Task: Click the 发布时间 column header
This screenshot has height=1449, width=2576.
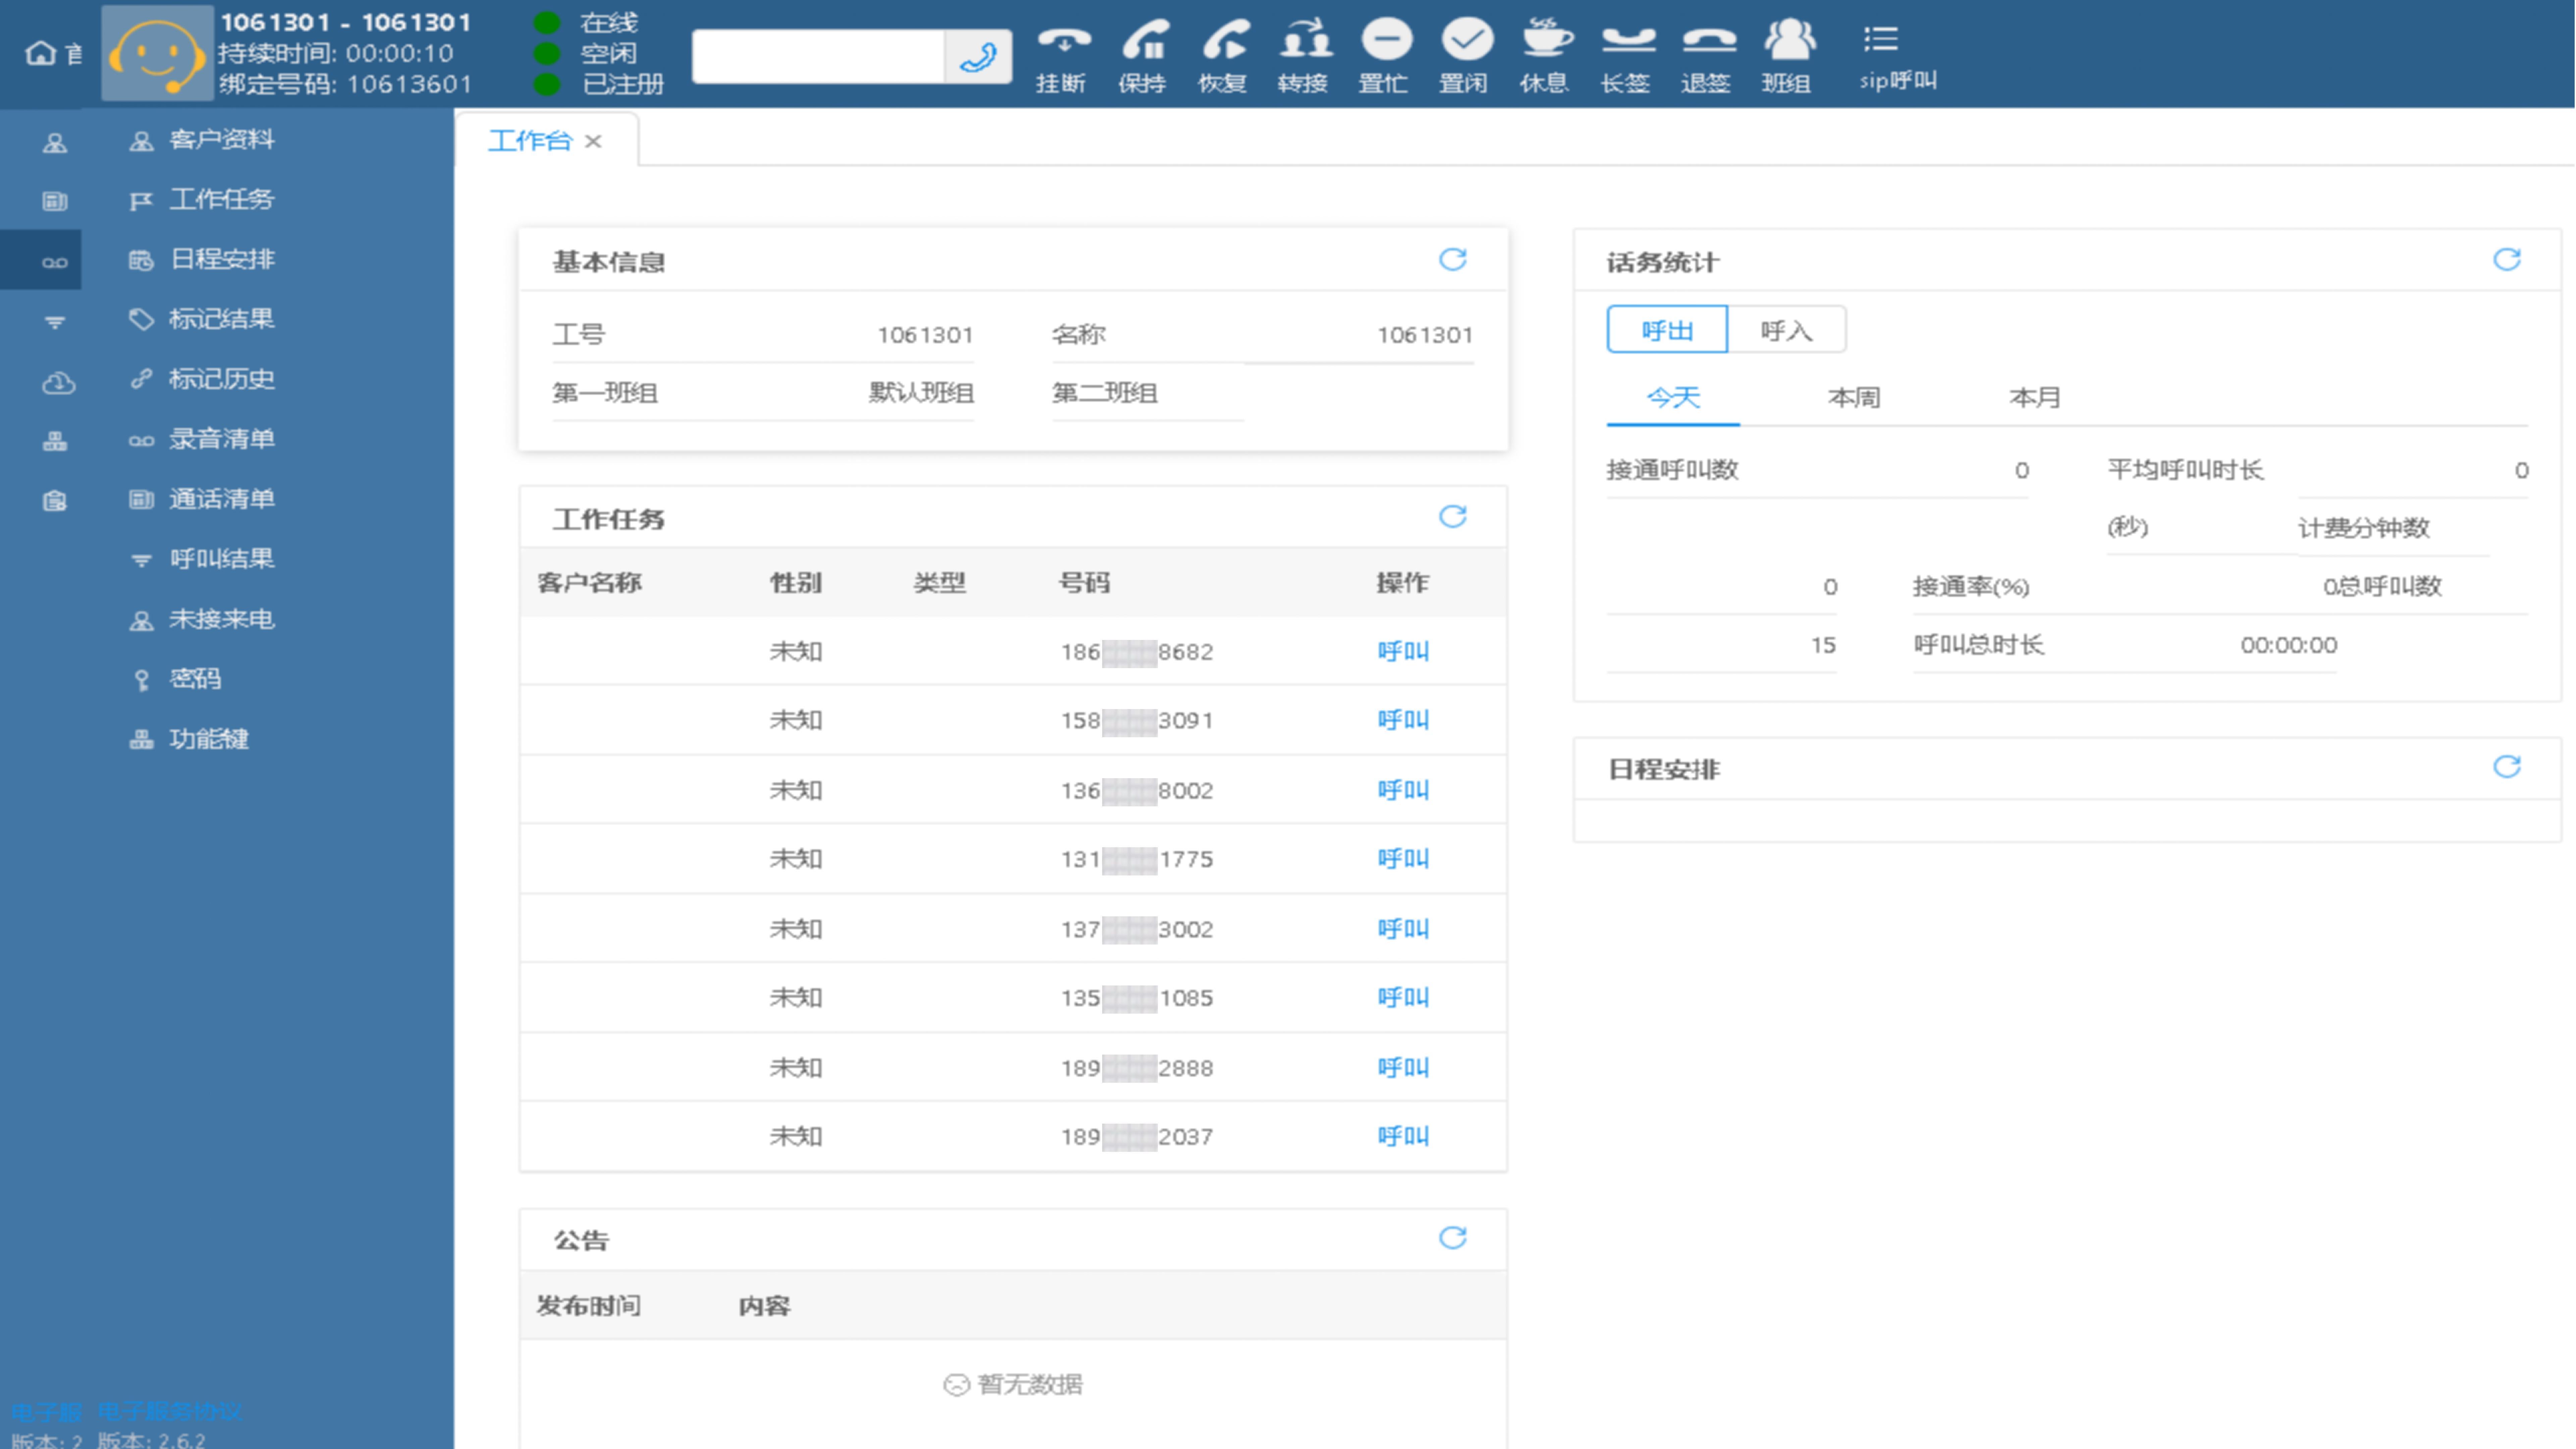Action: click(589, 1306)
